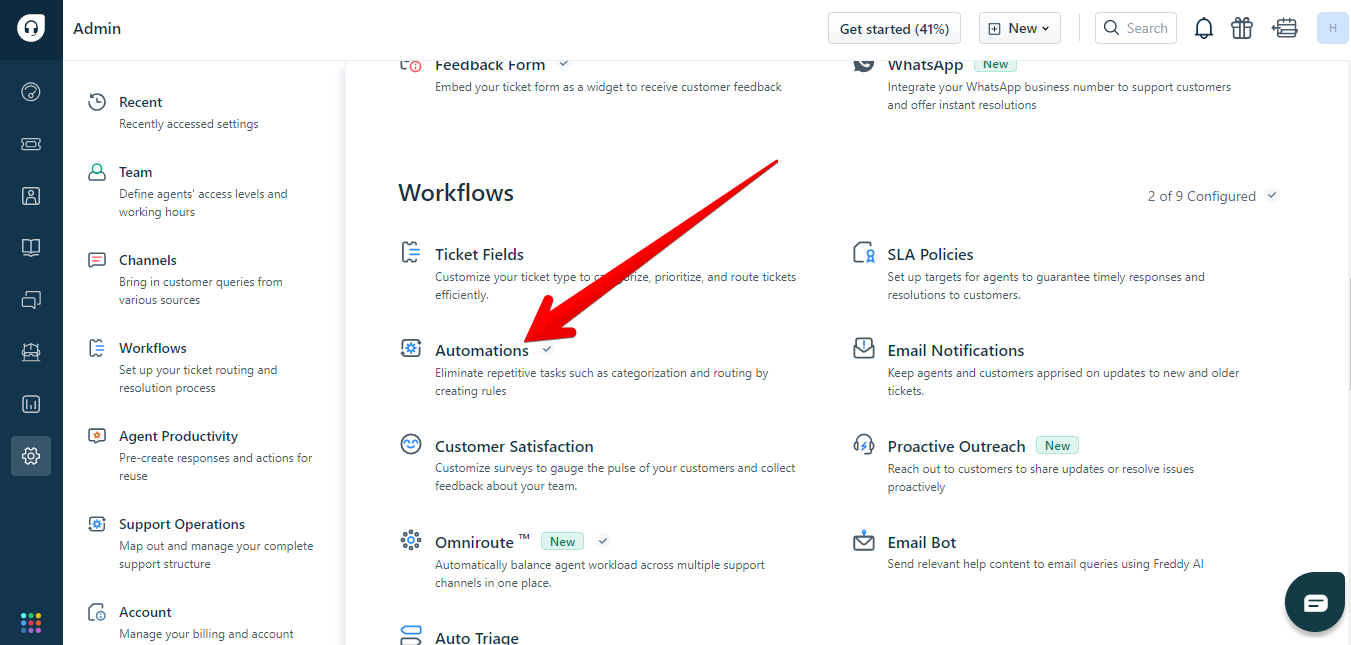Open the New dropdown button

click(x=1020, y=28)
